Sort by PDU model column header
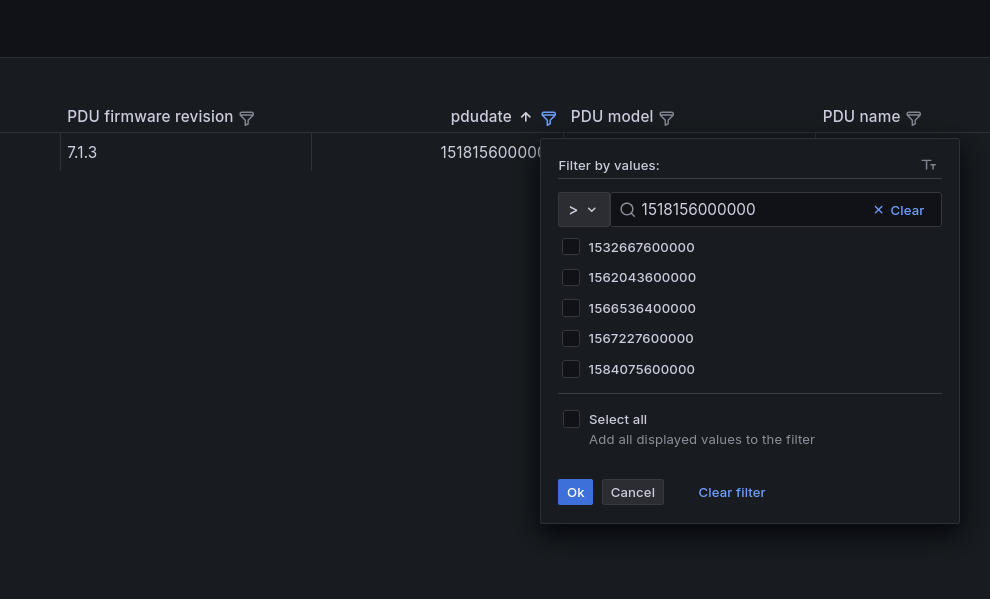Image resolution: width=990 pixels, height=599 pixels. [612, 117]
